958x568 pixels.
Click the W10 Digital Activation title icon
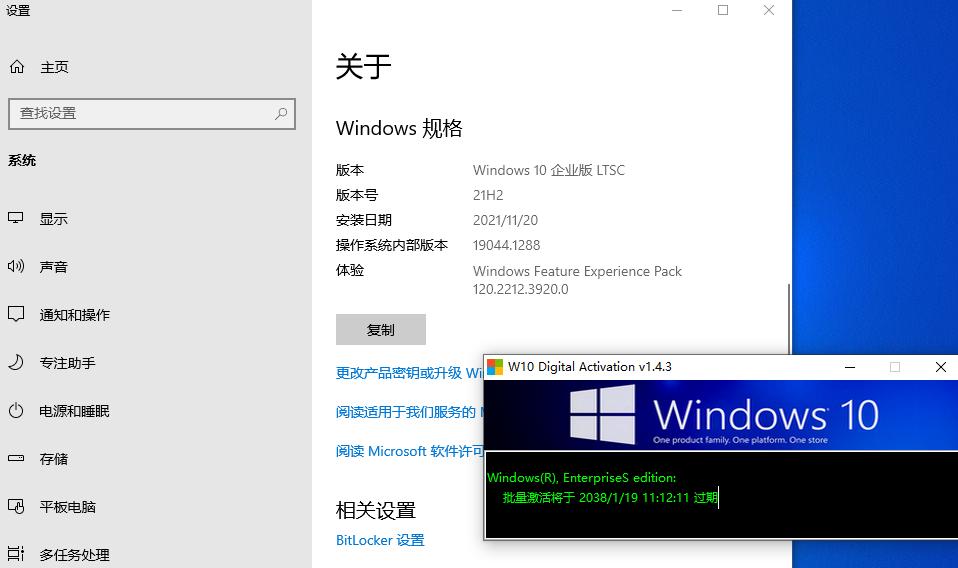[495, 366]
